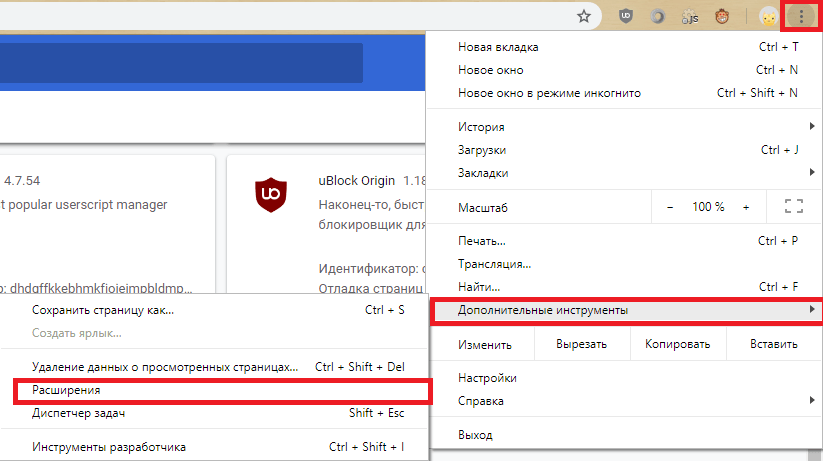Click the gray circle extension icon

[657, 17]
